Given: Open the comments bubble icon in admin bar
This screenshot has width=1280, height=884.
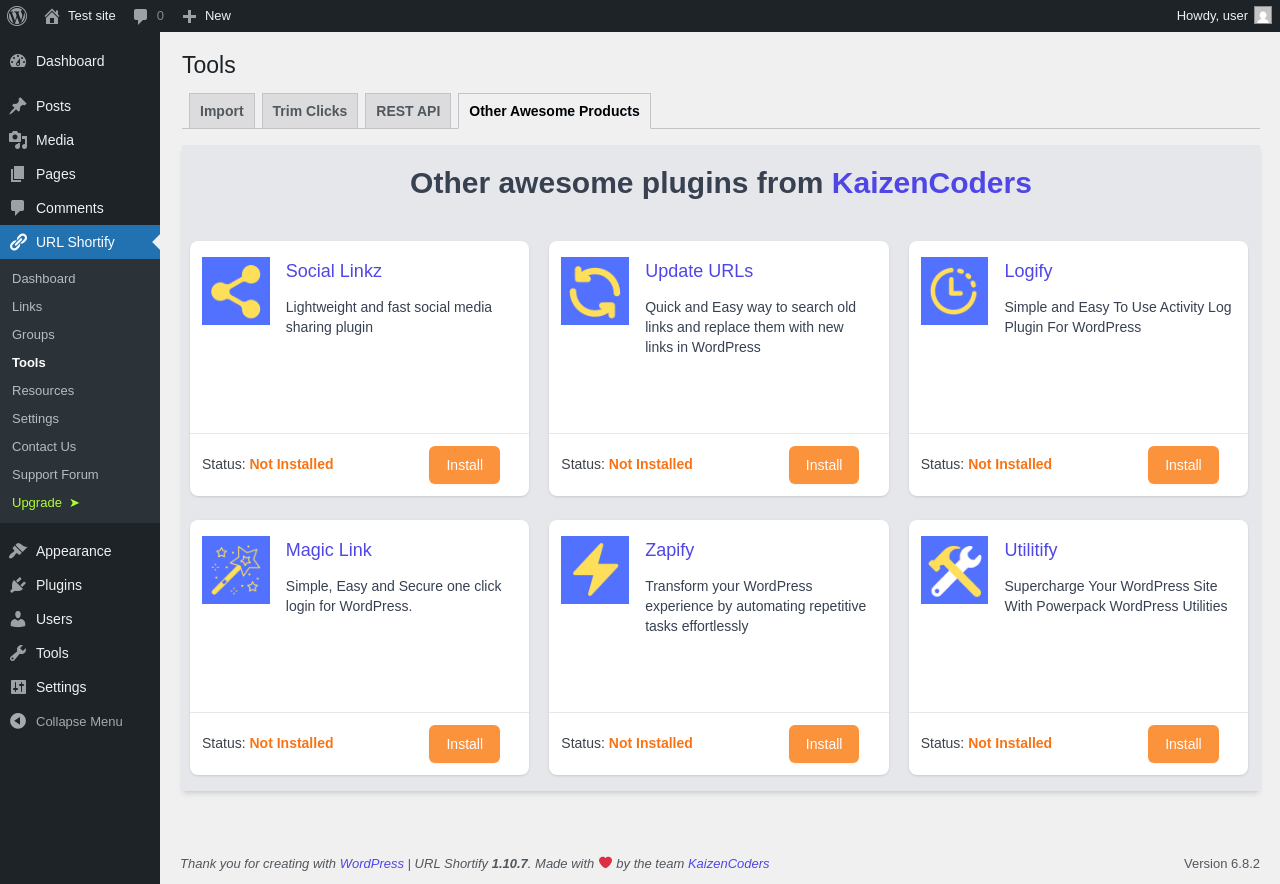Looking at the screenshot, I should click(x=140, y=16).
